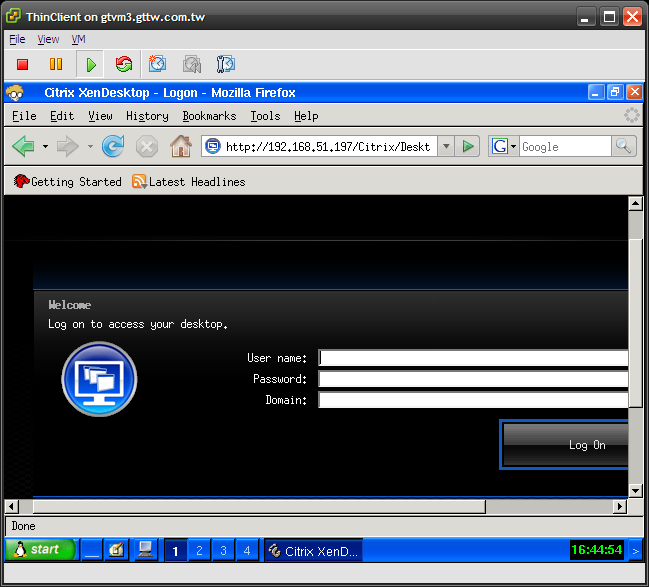The image size is (649, 587).
Task: Switch to workspace 4
Action: (247, 551)
